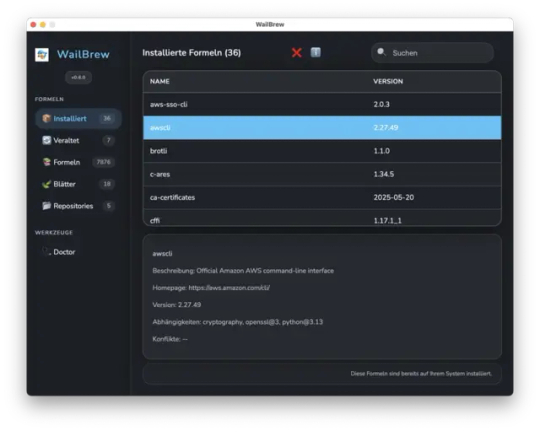This screenshot has width=540, height=431.
Task: Select the brotli row
Action: pos(322,151)
